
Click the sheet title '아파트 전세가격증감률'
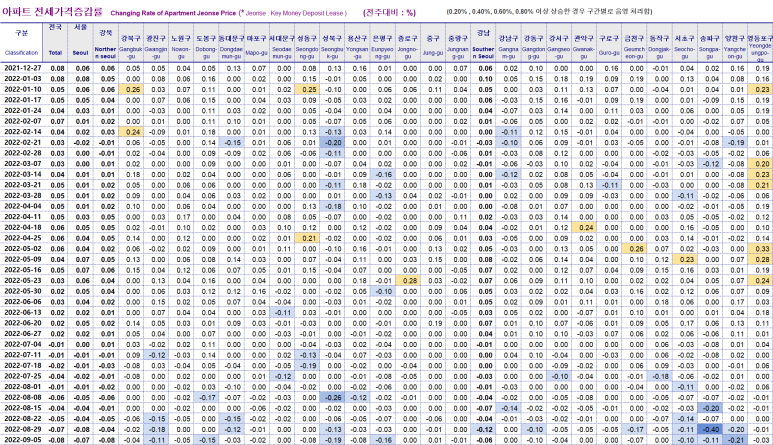(52, 12)
